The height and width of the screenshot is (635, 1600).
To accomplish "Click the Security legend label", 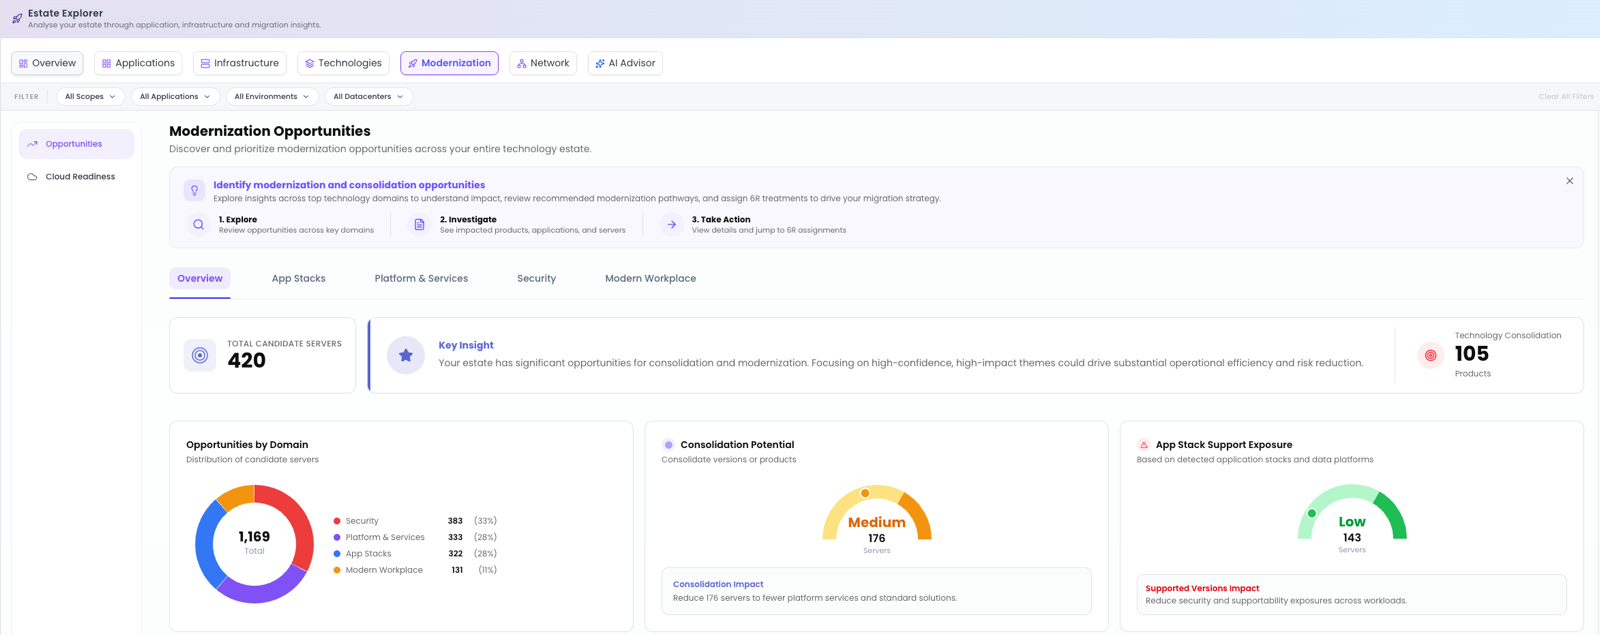I will (362, 521).
